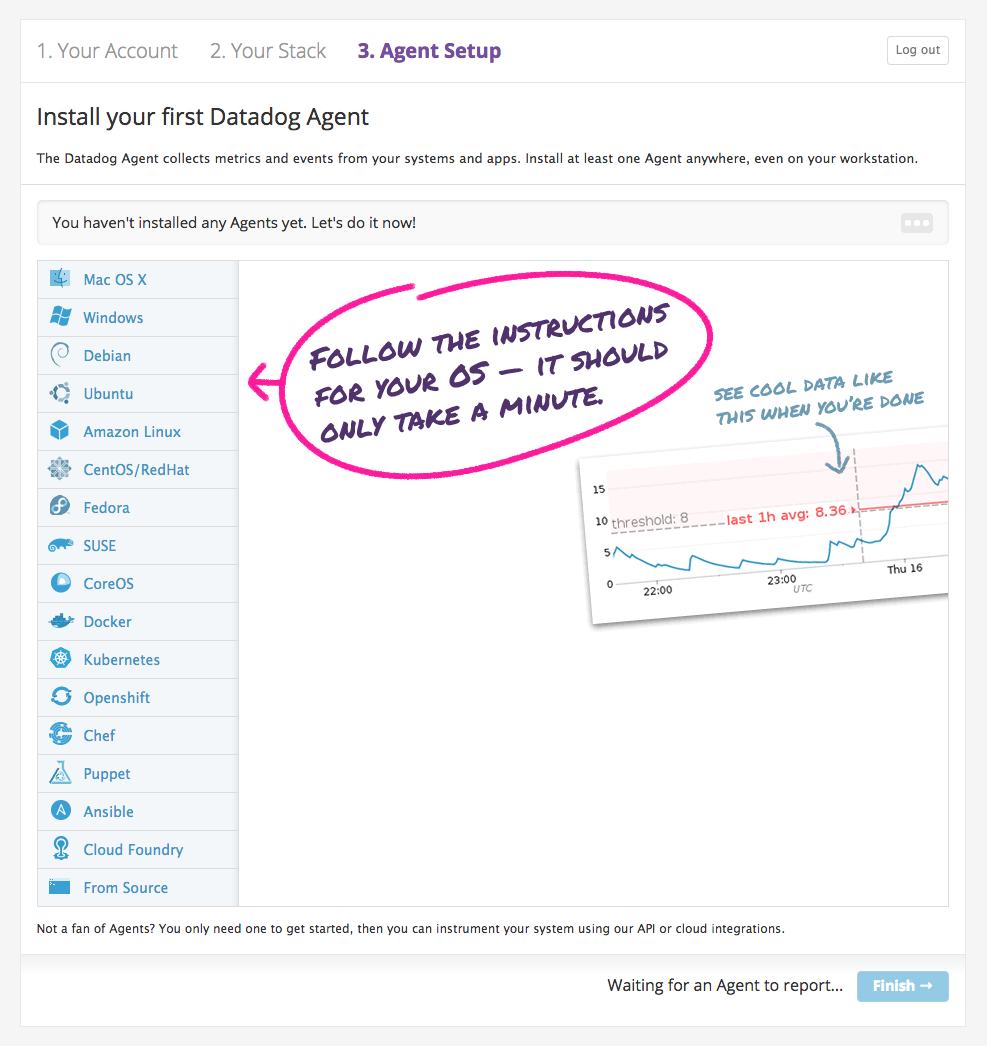Screen dimensions: 987x1046
Task: Click the Debian swirl icon
Action: click(60, 355)
